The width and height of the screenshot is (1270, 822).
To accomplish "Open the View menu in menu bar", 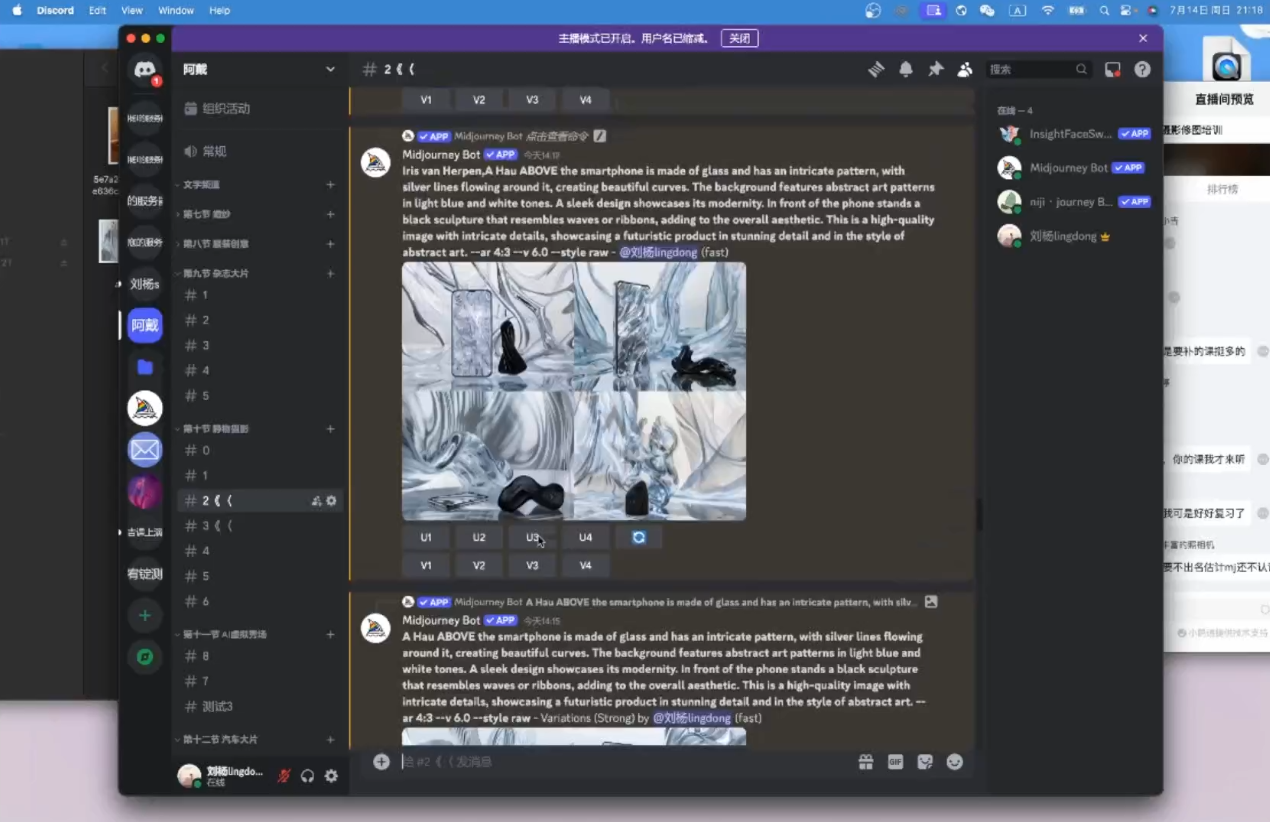I will click(x=131, y=10).
